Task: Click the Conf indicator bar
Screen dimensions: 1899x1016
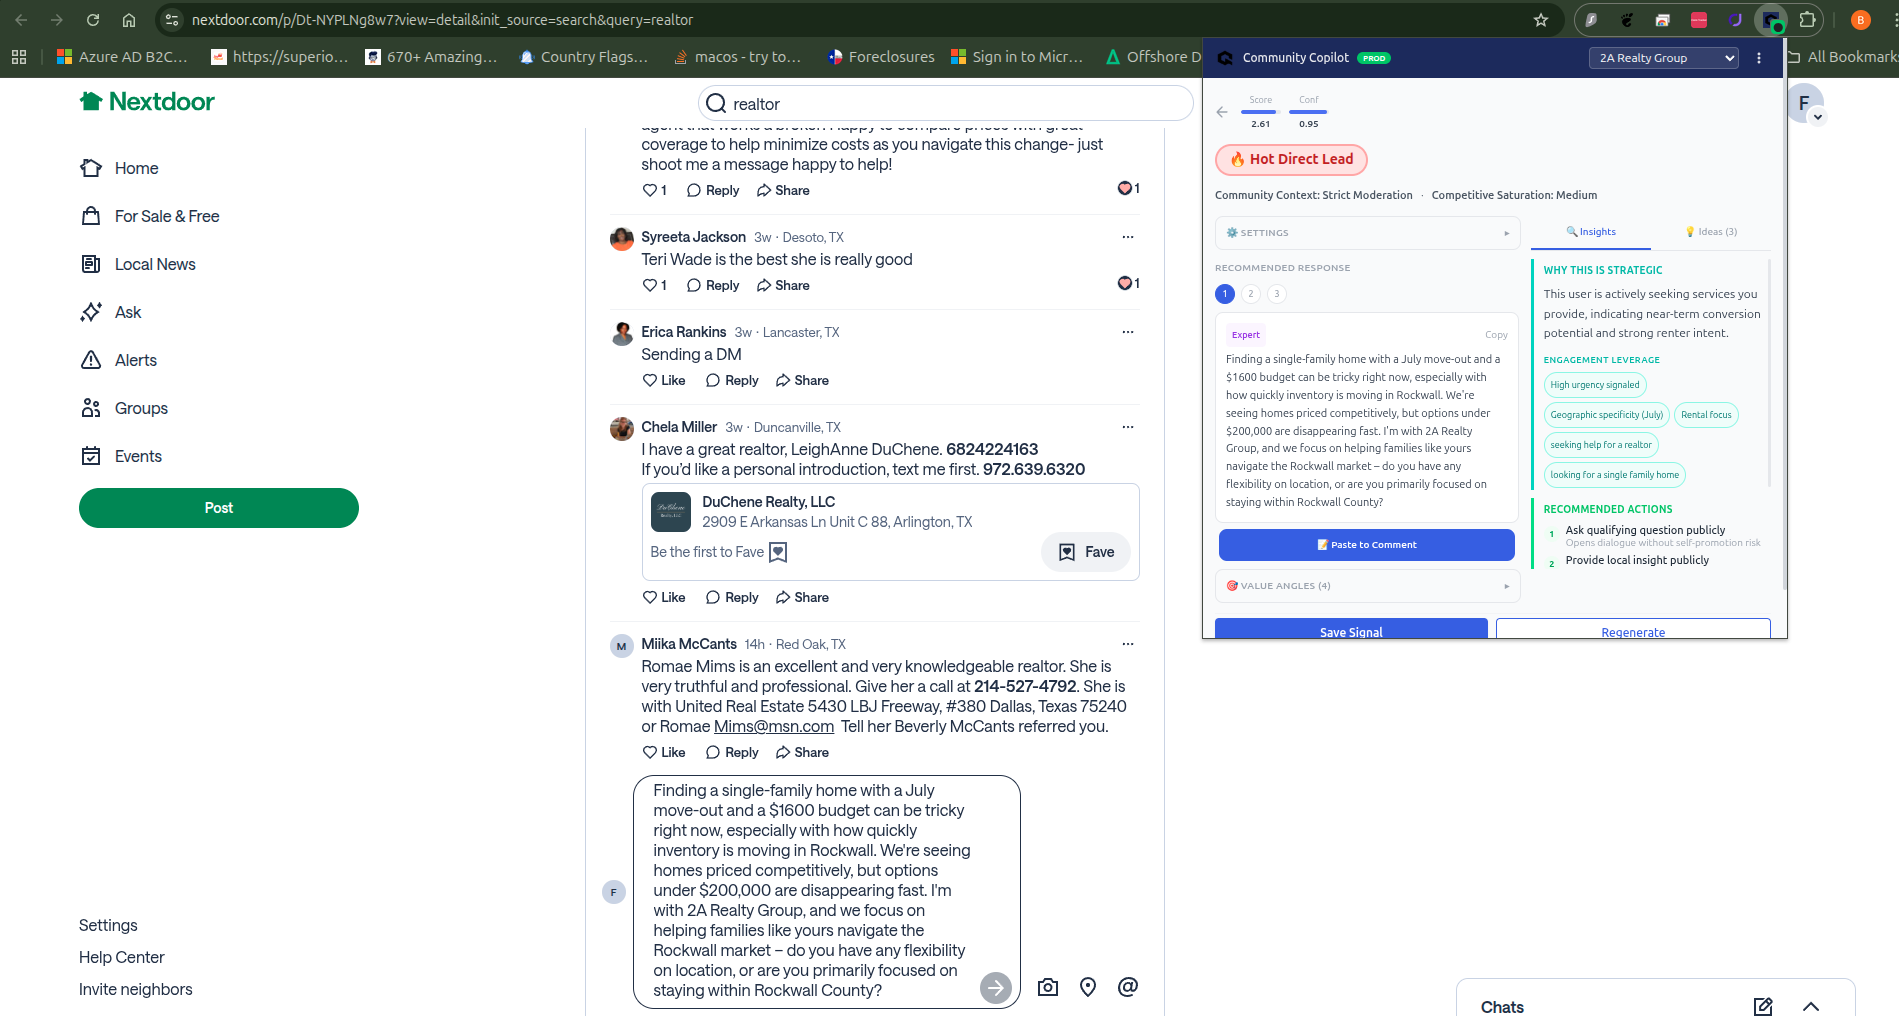Action: click(x=1308, y=112)
